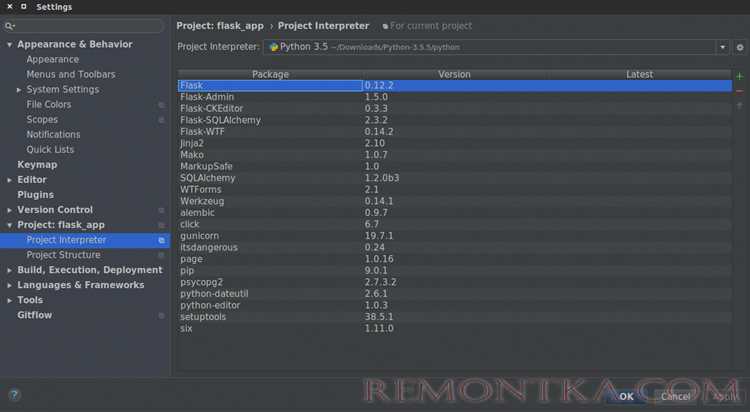
Task: Open Plugins settings
Action: click(x=35, y=195)
